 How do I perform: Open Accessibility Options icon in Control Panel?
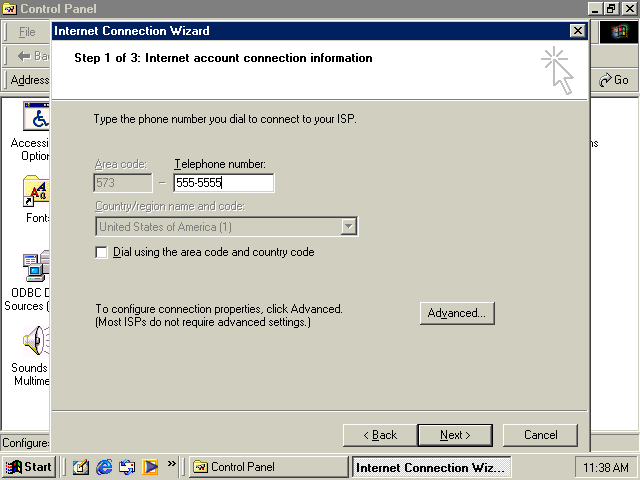37,117
